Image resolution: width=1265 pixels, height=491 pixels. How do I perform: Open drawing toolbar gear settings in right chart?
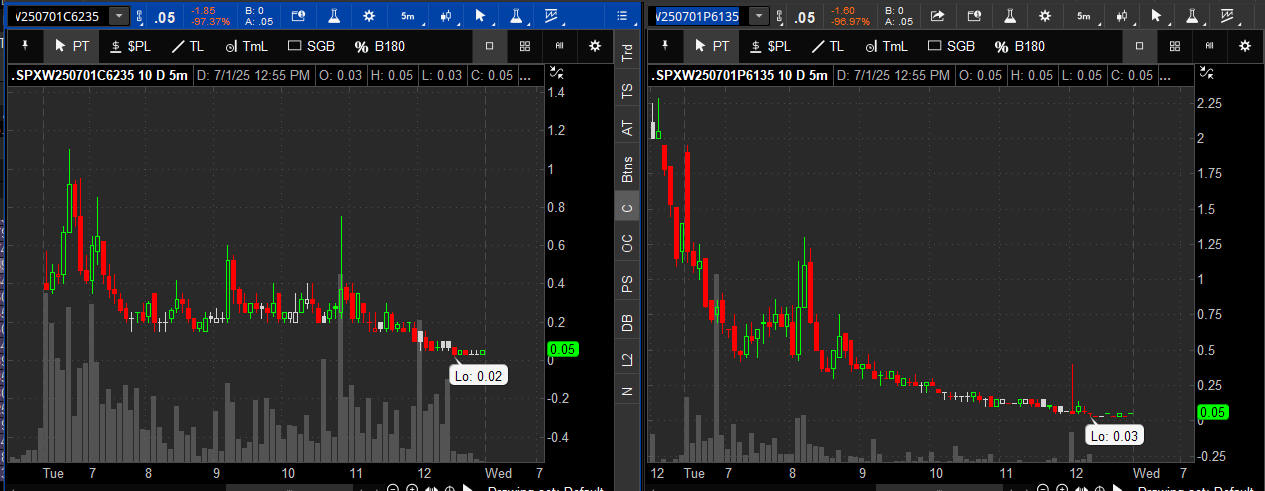[x=1244, y=46]
